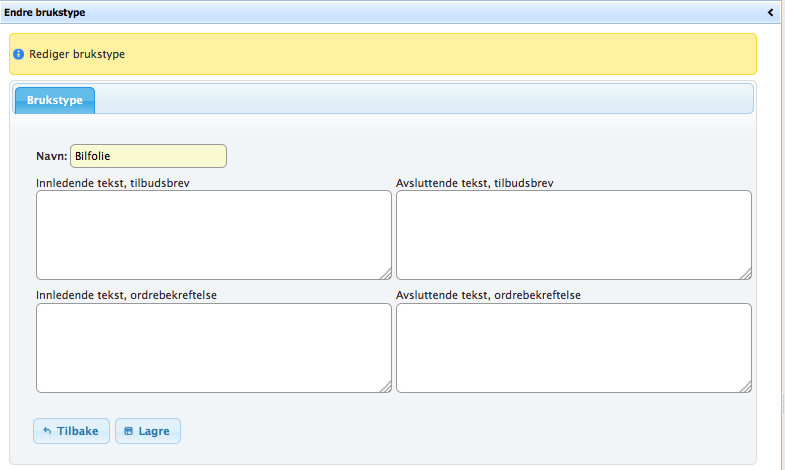Collapse the Endre brukstype panel with the chevron
Screen dimensions: 785x470
(770, 13)
